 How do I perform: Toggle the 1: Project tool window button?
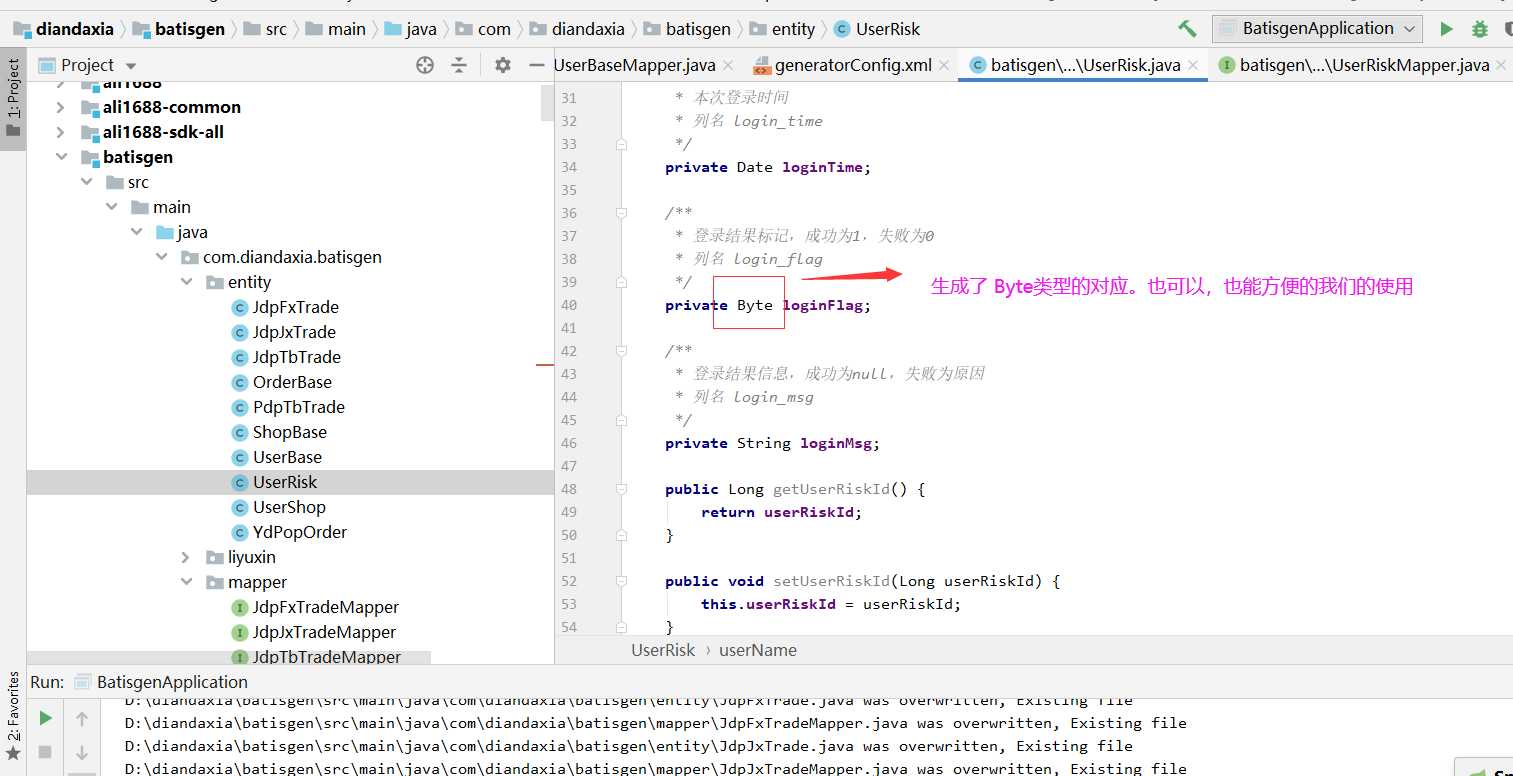pos(13,100)
